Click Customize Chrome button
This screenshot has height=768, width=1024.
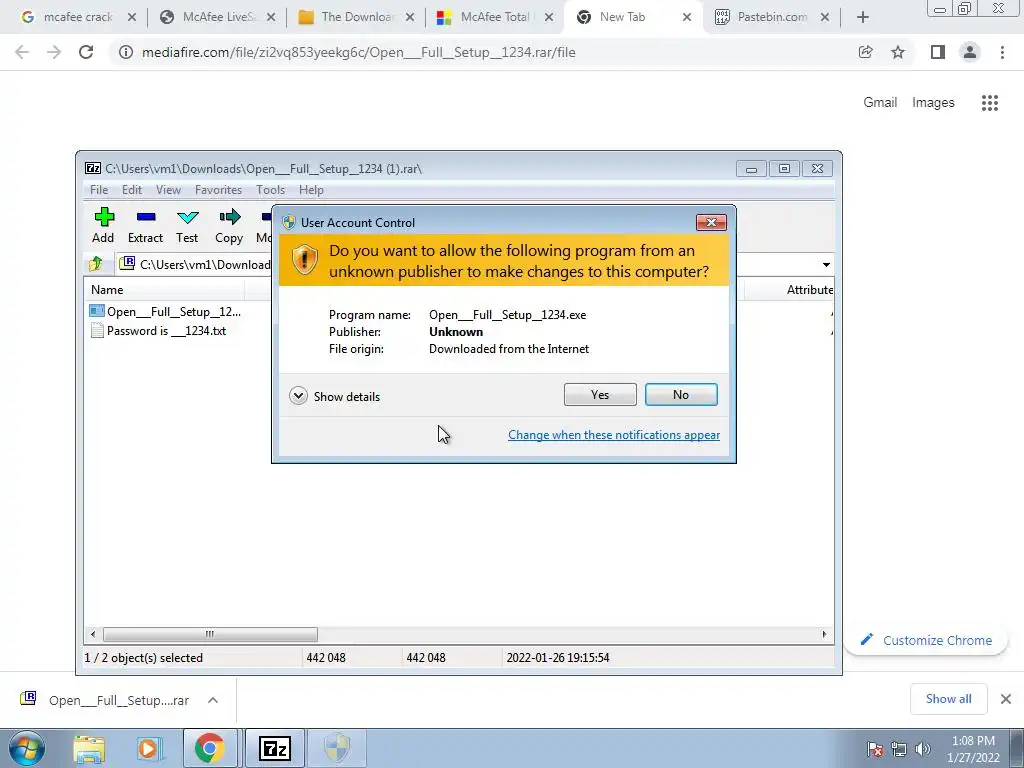(x=926, y=641)
